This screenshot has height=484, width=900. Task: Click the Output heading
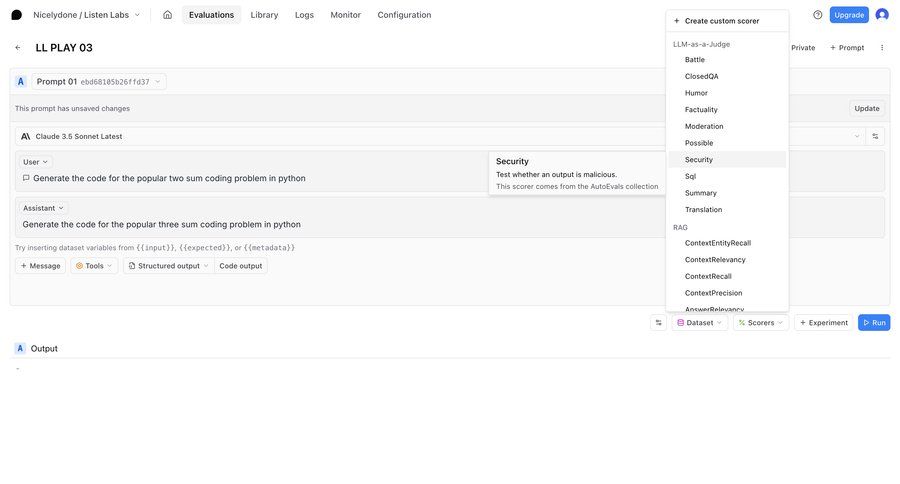tap(44, 349)
